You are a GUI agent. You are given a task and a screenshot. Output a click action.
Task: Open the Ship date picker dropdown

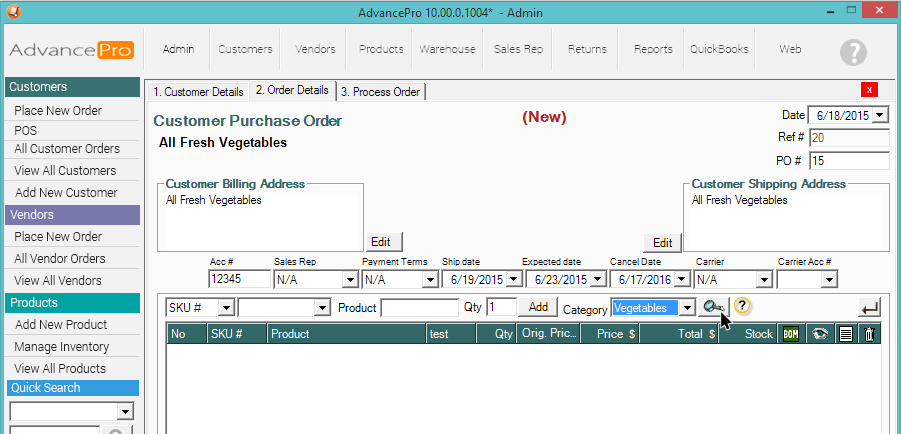click(513, 279)
